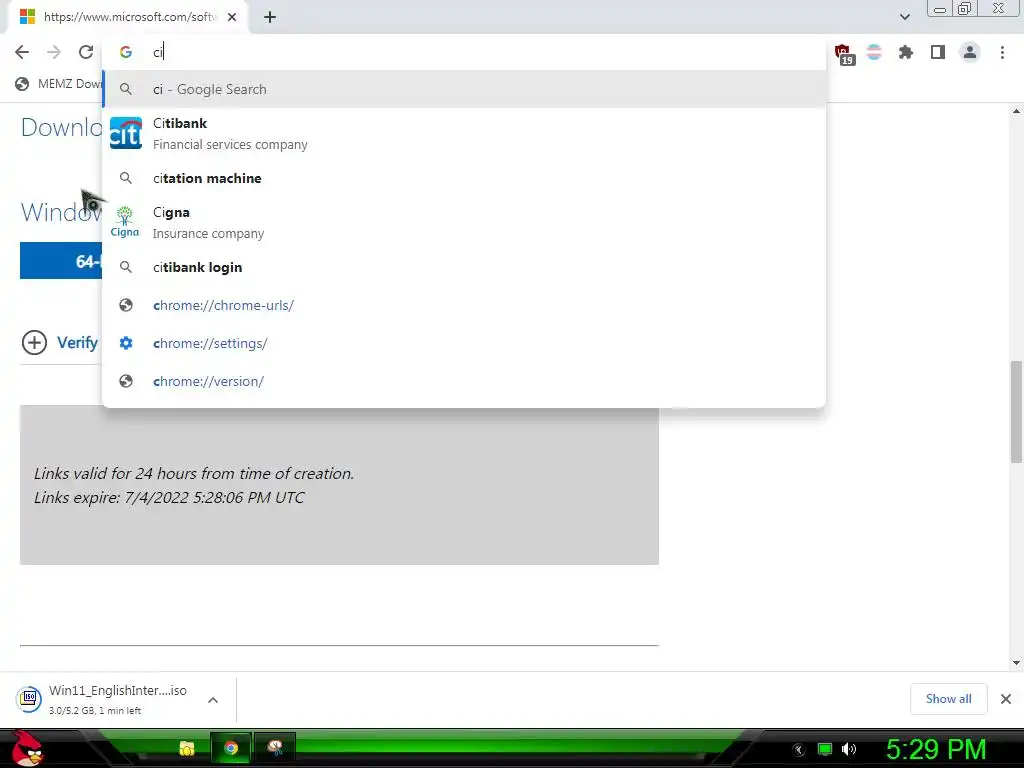Click the Verify link text

[x=77, y=342]
